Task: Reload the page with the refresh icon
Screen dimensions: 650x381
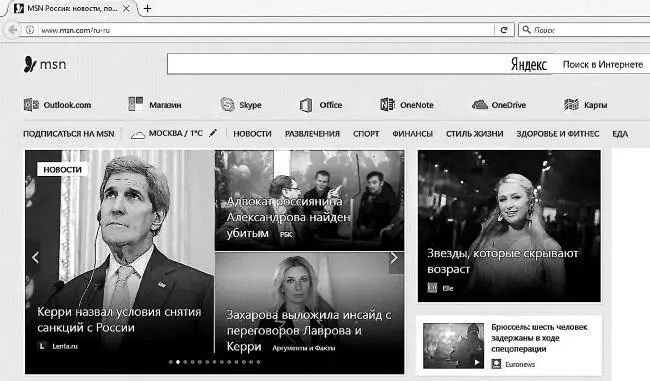Action: [504, 30]
